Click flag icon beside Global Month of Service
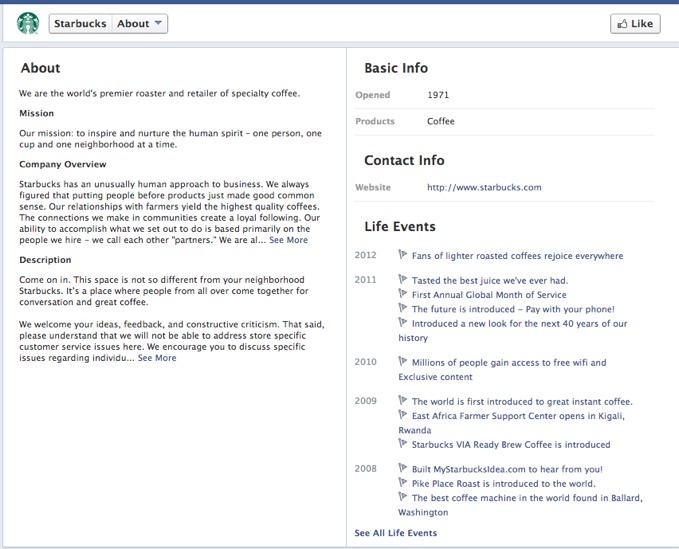 (403, 294)
